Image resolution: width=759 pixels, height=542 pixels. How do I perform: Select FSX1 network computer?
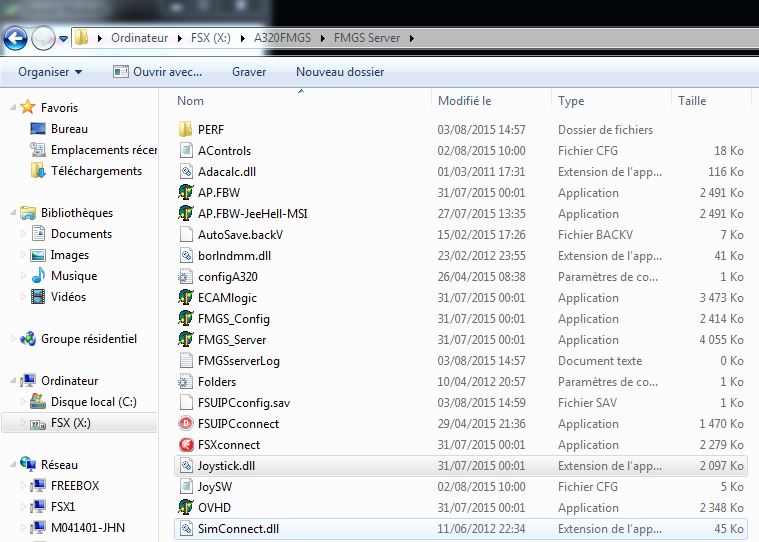(x=63, y=507)
